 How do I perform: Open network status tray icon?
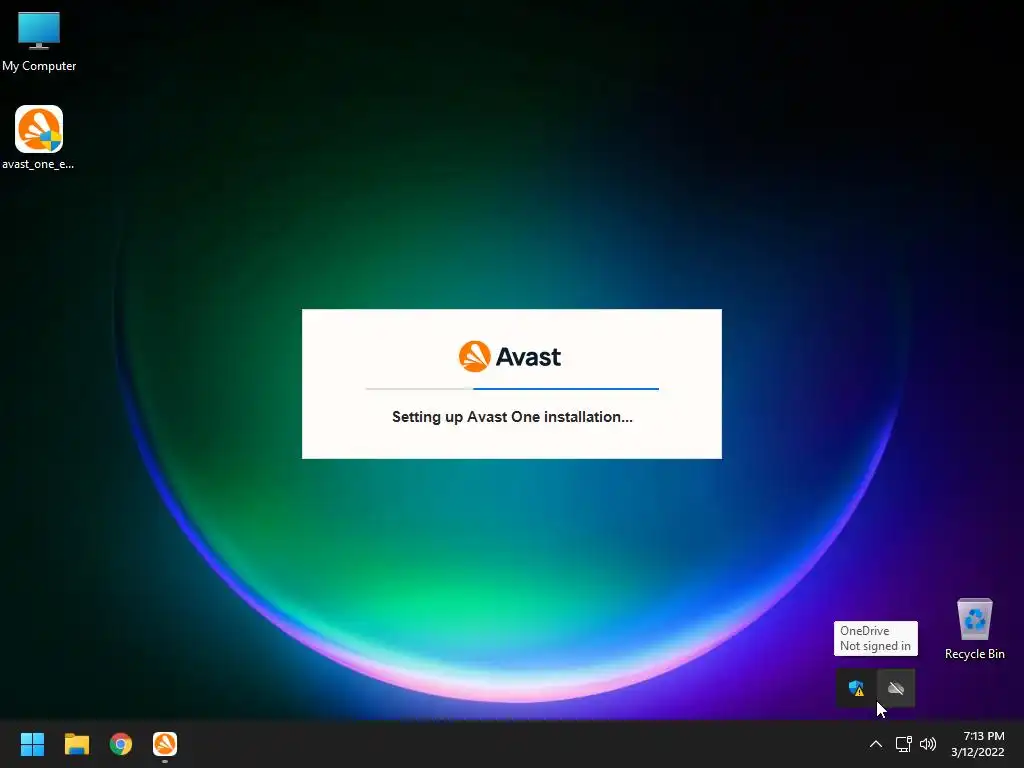click(x=903, y=744)
